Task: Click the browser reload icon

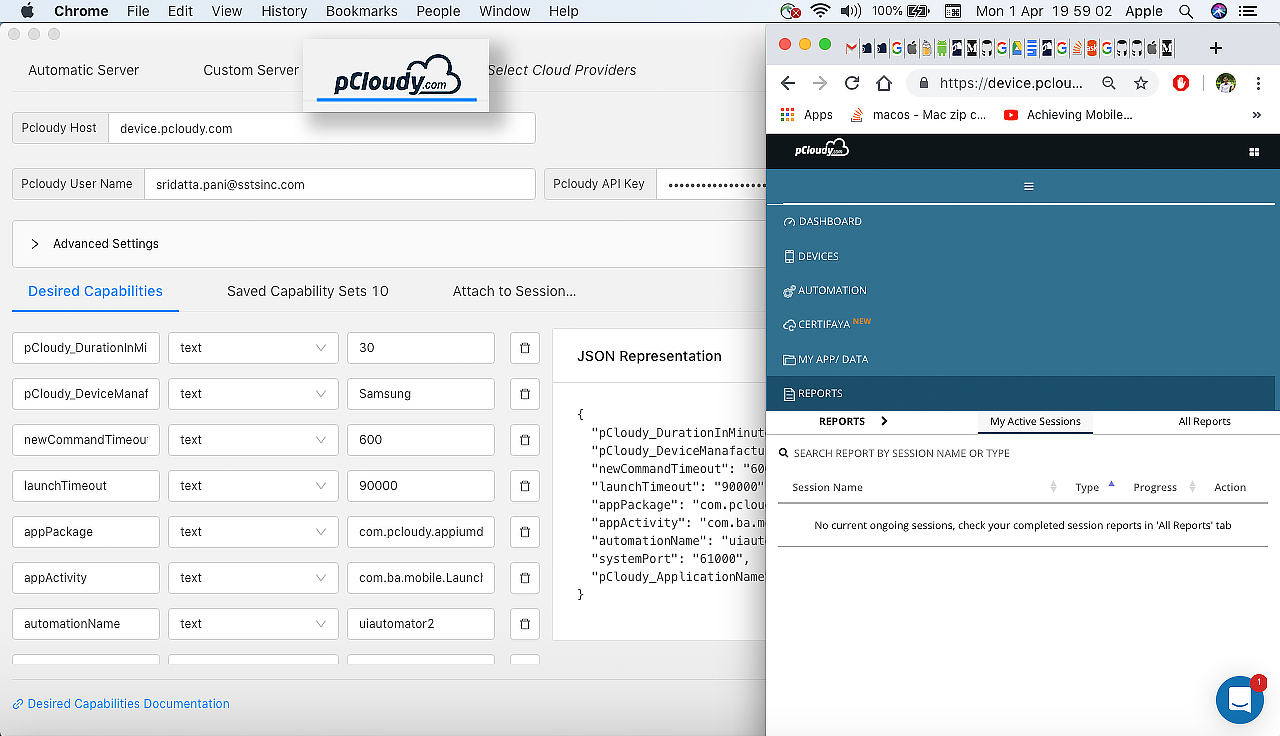Action: (852, 83)
